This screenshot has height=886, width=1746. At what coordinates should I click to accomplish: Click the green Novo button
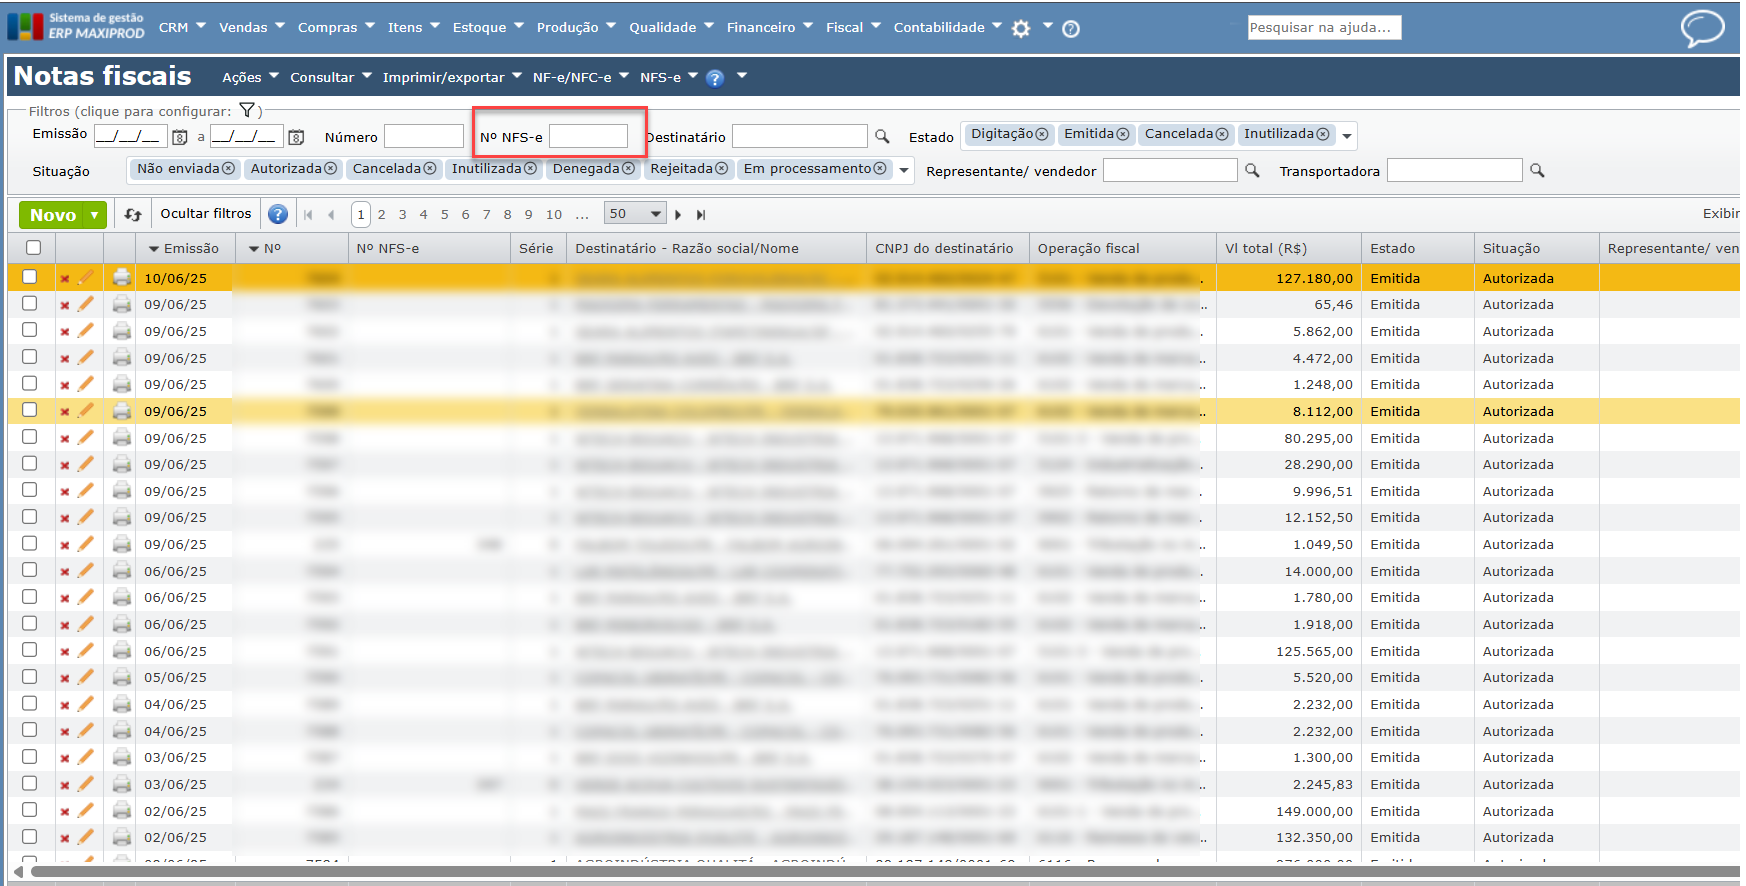(53, 215)
